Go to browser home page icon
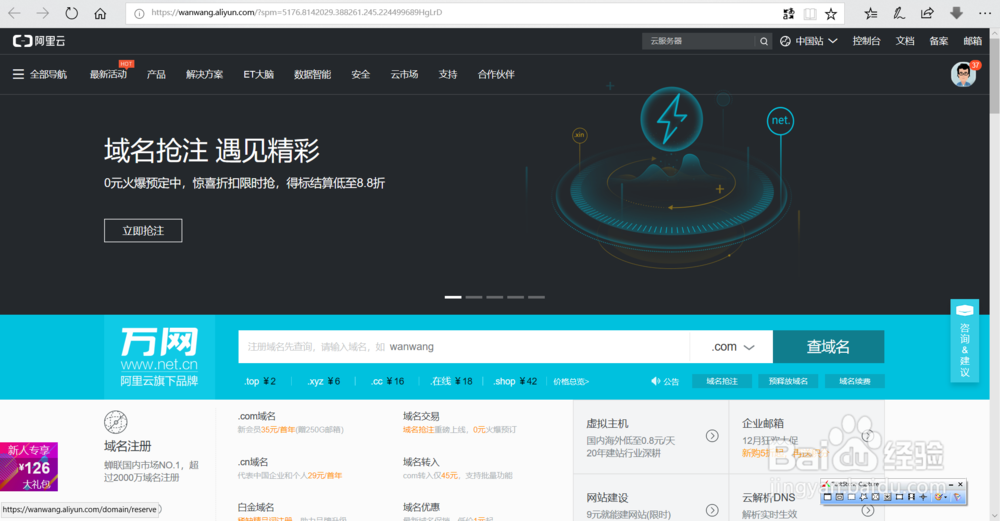Screen dimensions: 1000x521 point(100,13)
